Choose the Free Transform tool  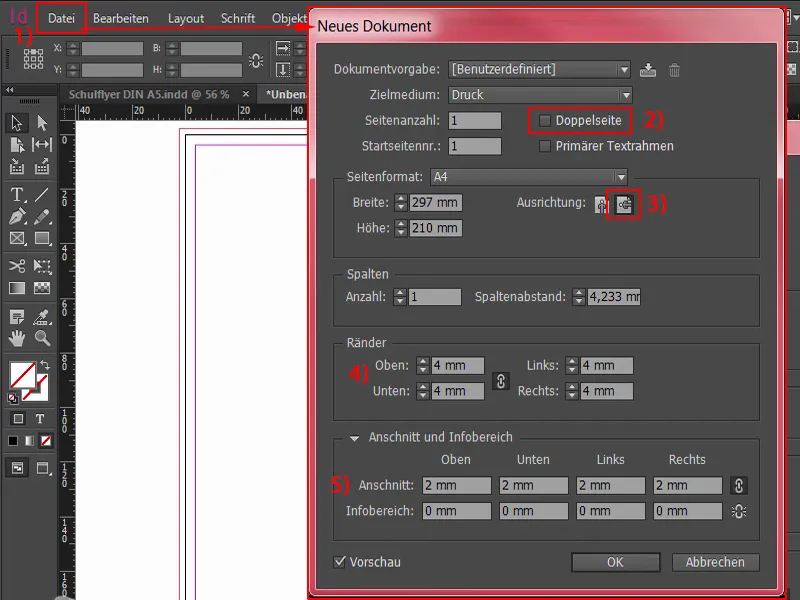pos(42,266)
